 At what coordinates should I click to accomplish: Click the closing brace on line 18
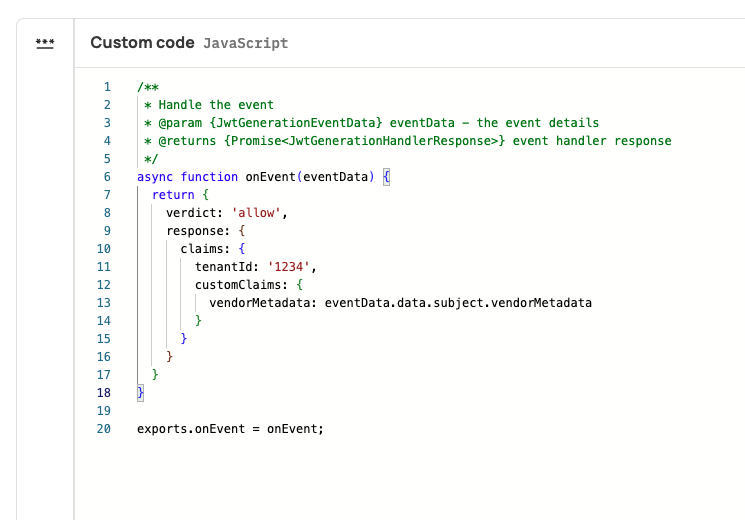point(141,393)
